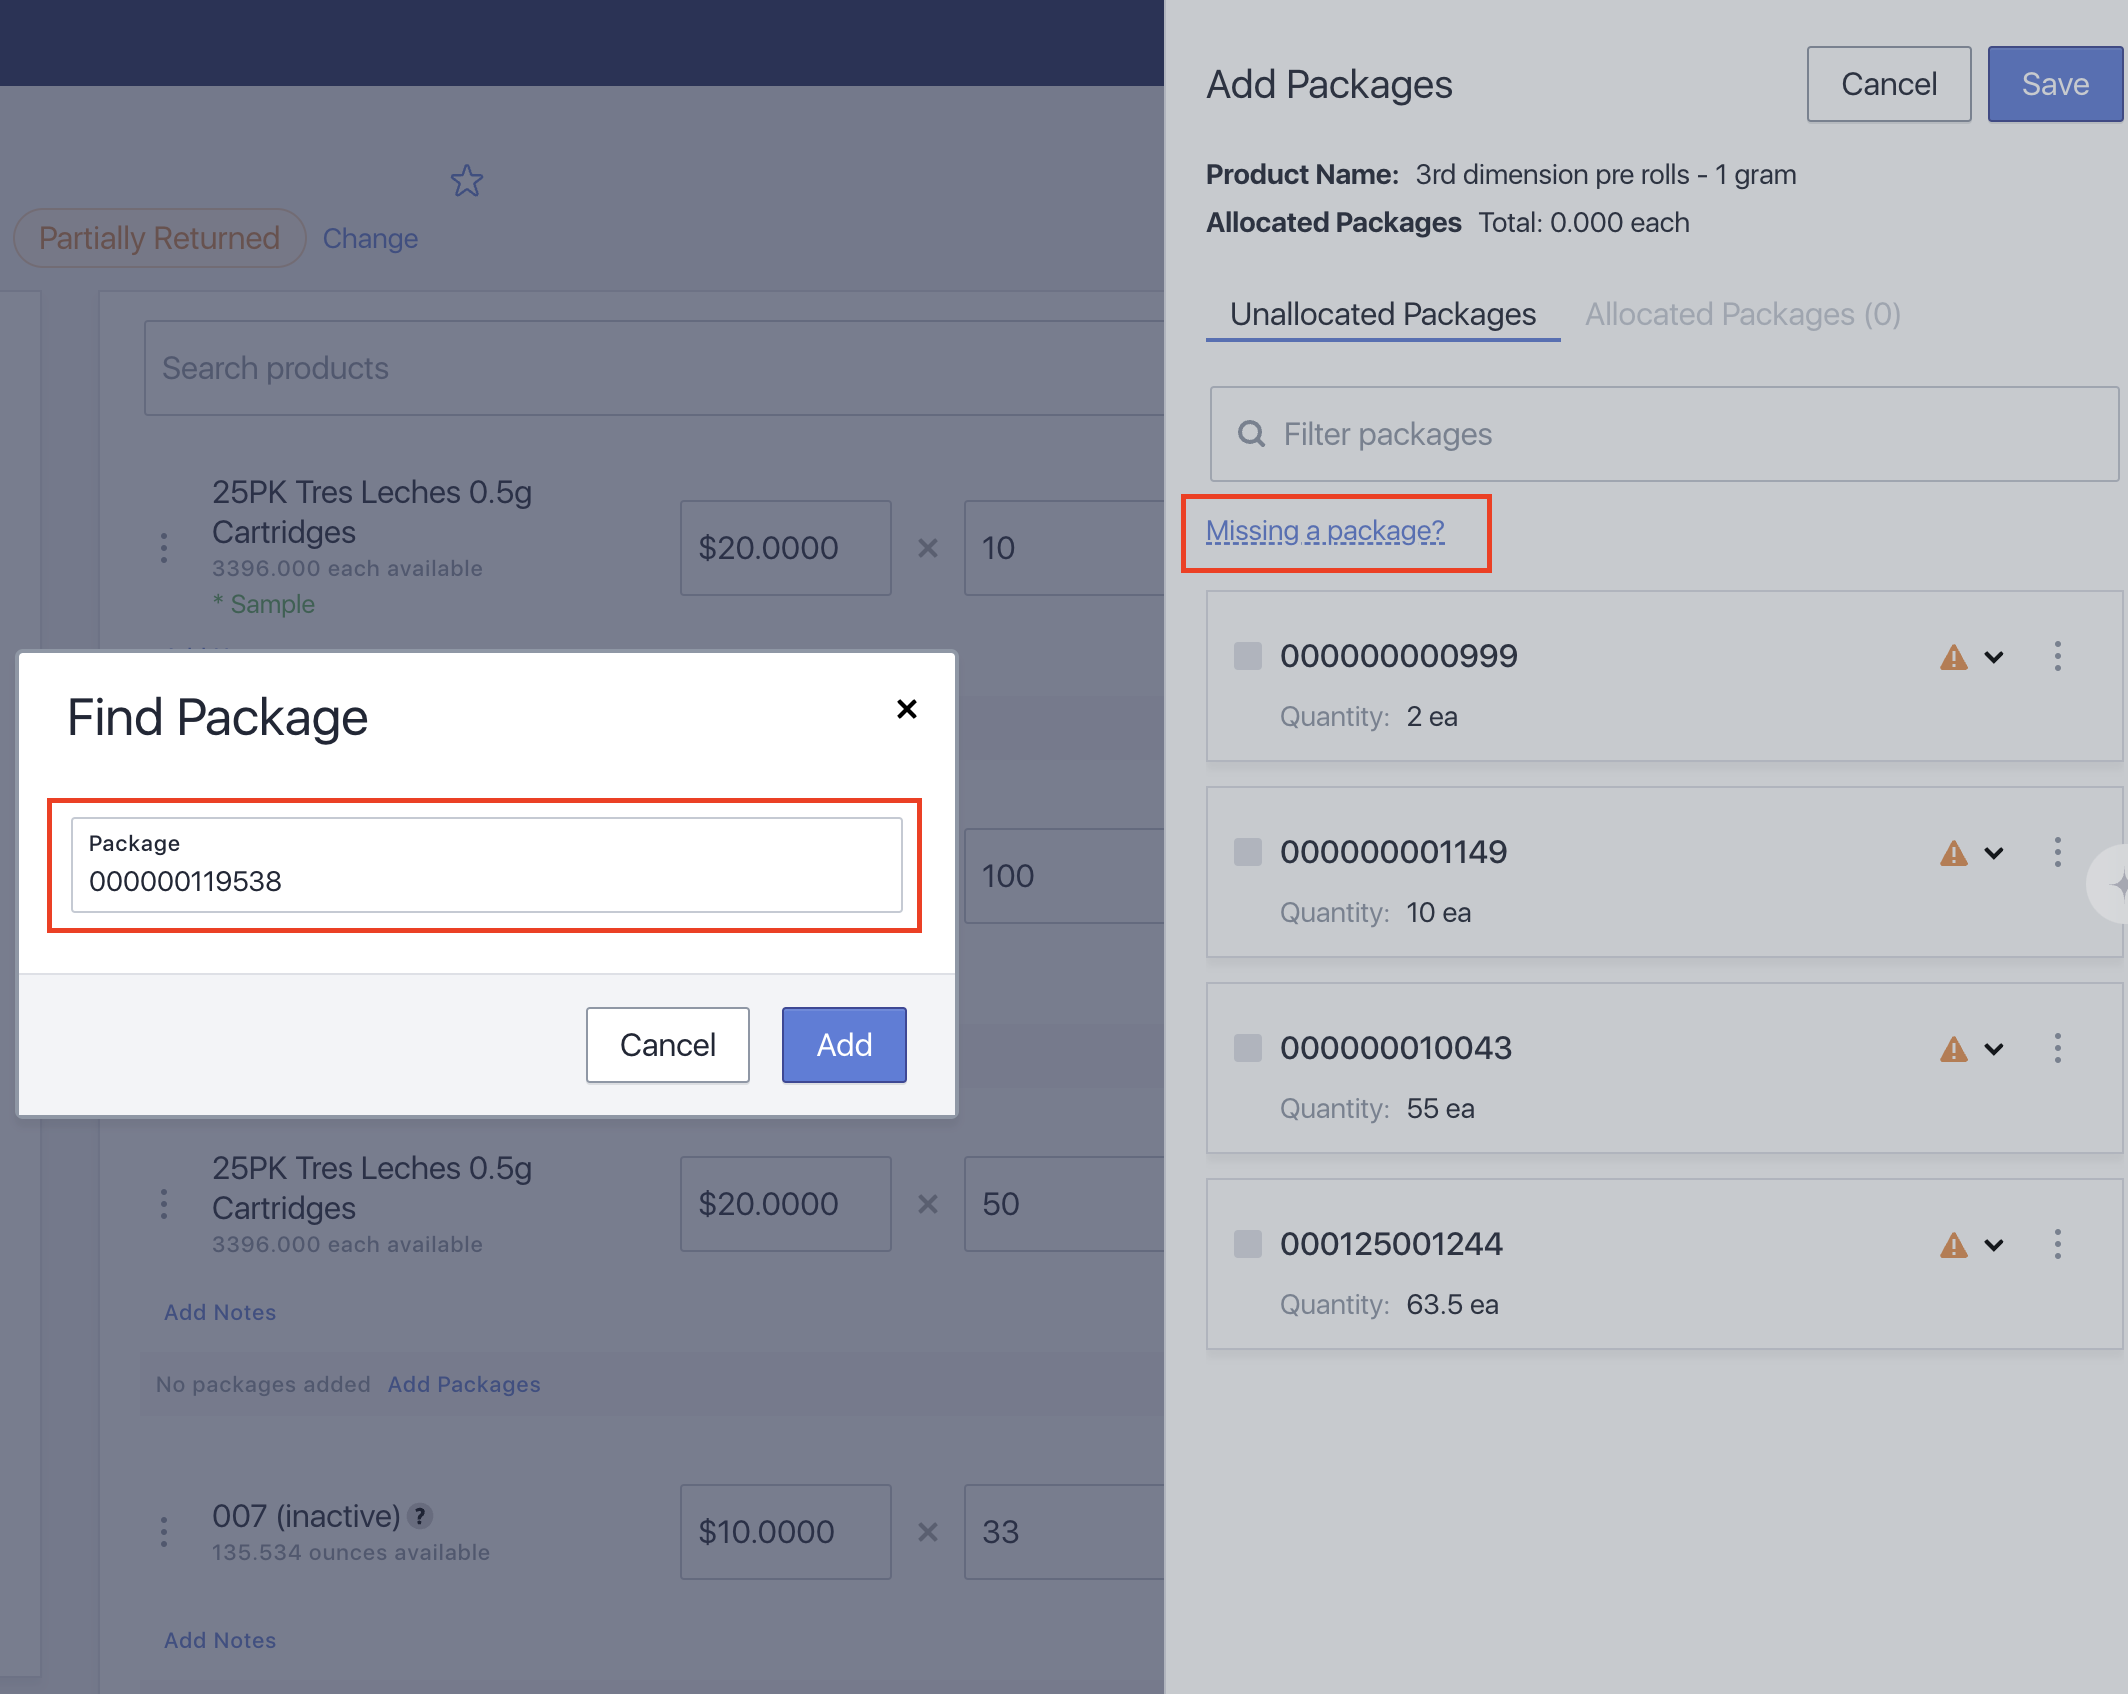Click quantity field showing 100
This screenshot has height=1694, width=2128.
[1064, 876]
